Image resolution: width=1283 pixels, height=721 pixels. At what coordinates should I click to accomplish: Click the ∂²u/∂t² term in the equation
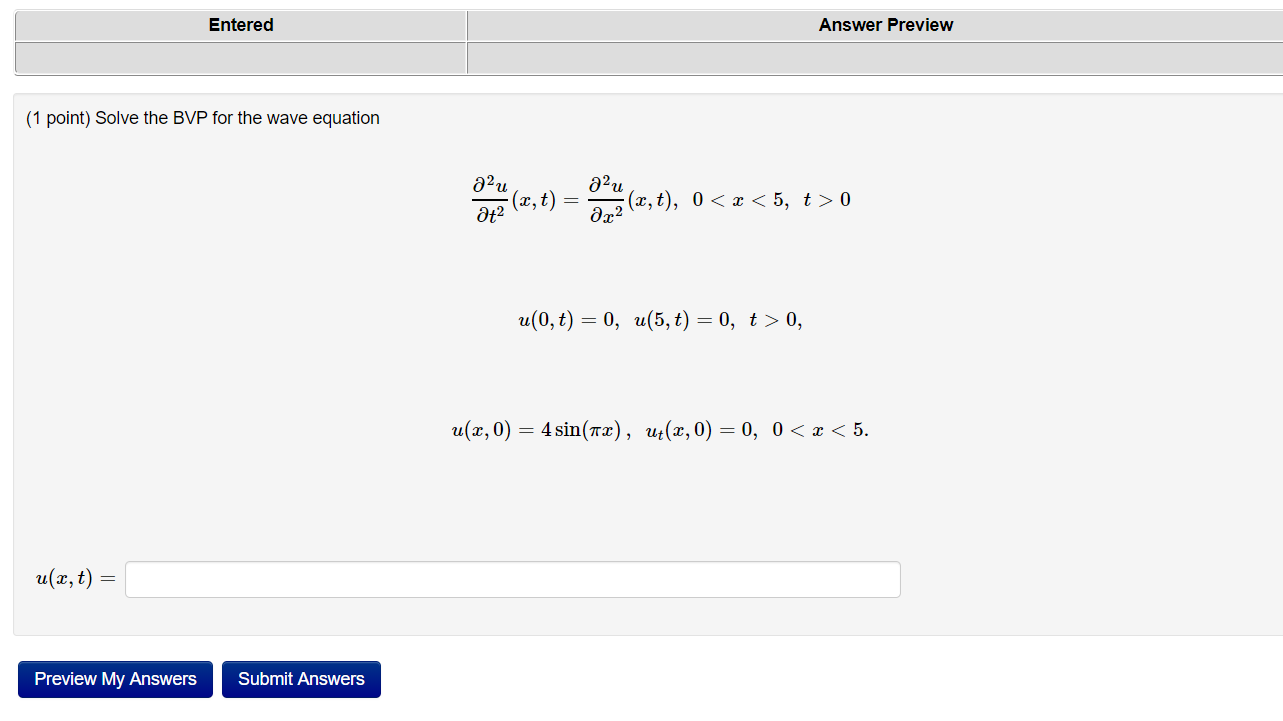tap(490, 199)
